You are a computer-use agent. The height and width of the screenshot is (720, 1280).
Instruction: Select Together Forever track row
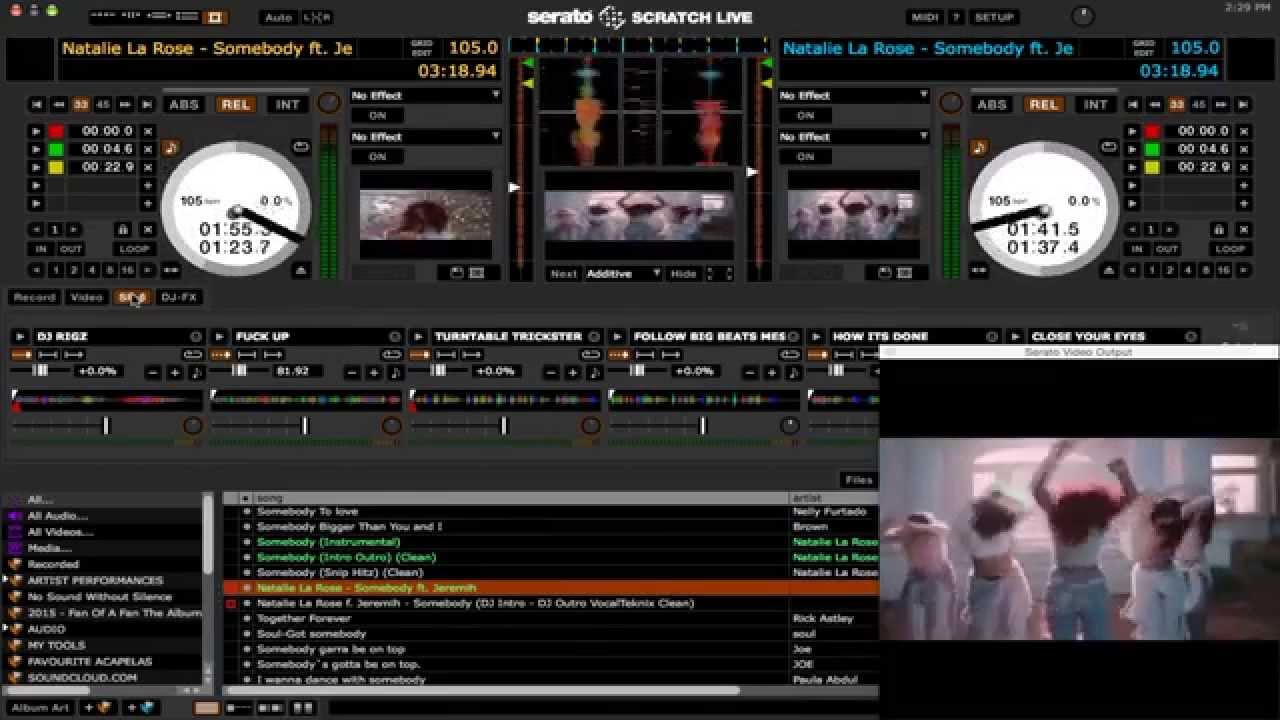pos(550,618)
